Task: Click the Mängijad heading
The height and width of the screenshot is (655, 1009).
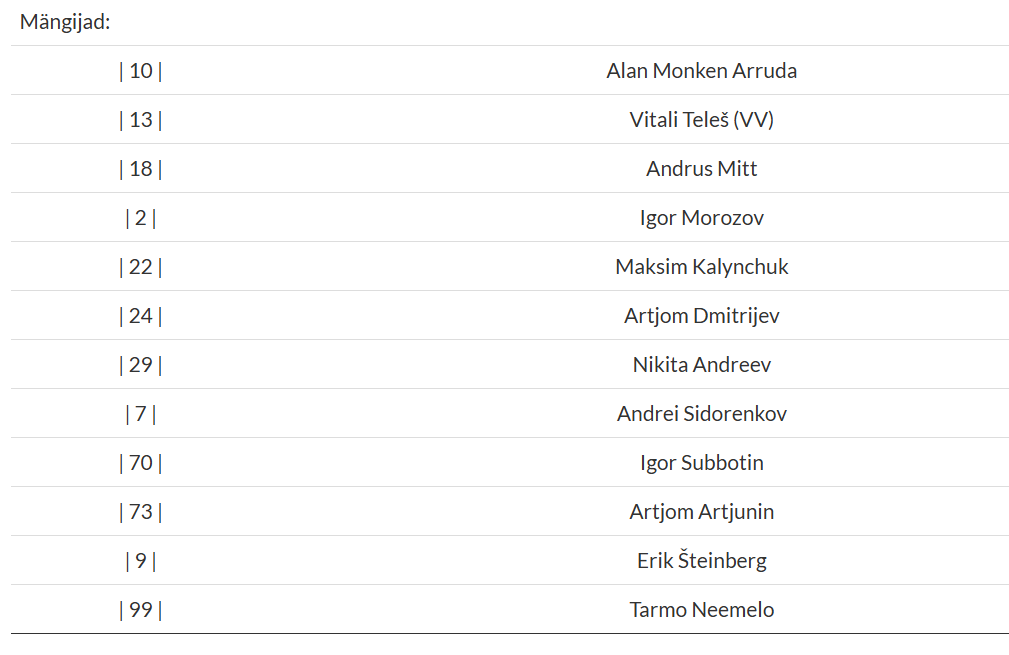Action: [65, 22]
